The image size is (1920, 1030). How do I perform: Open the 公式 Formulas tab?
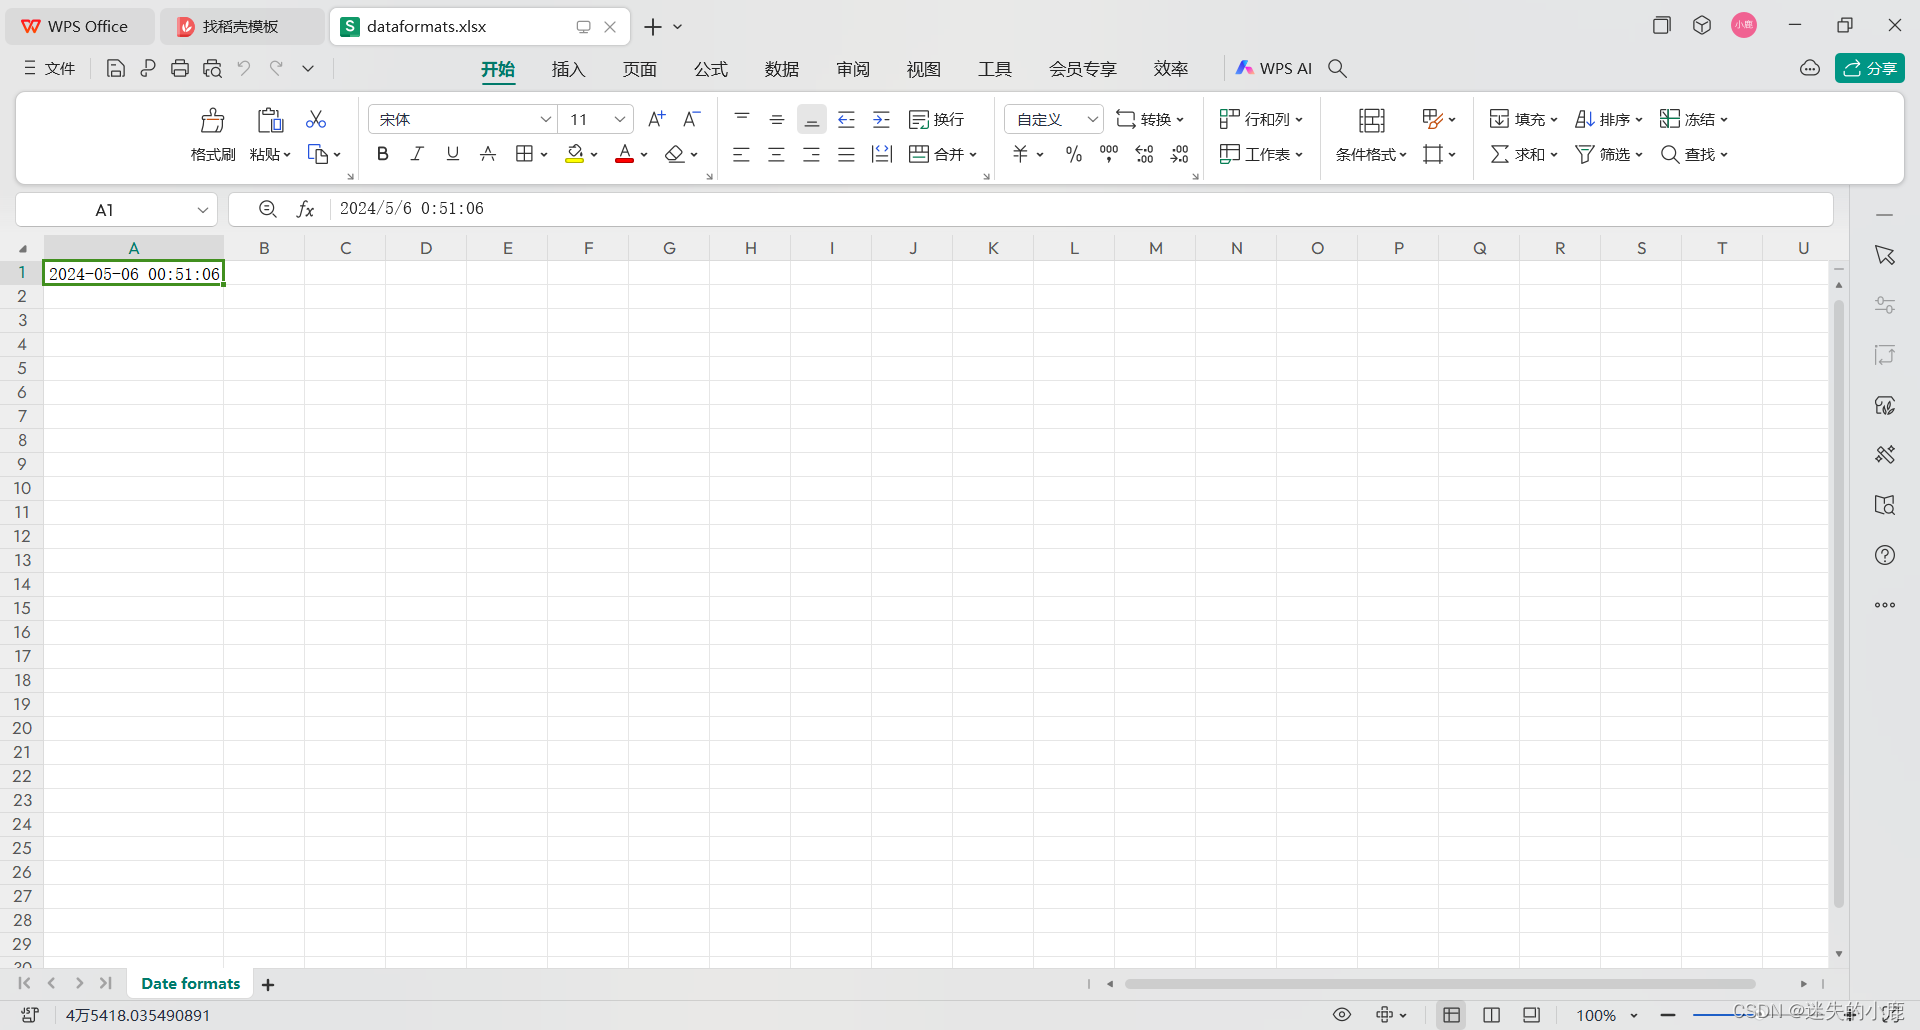(711, 69)
